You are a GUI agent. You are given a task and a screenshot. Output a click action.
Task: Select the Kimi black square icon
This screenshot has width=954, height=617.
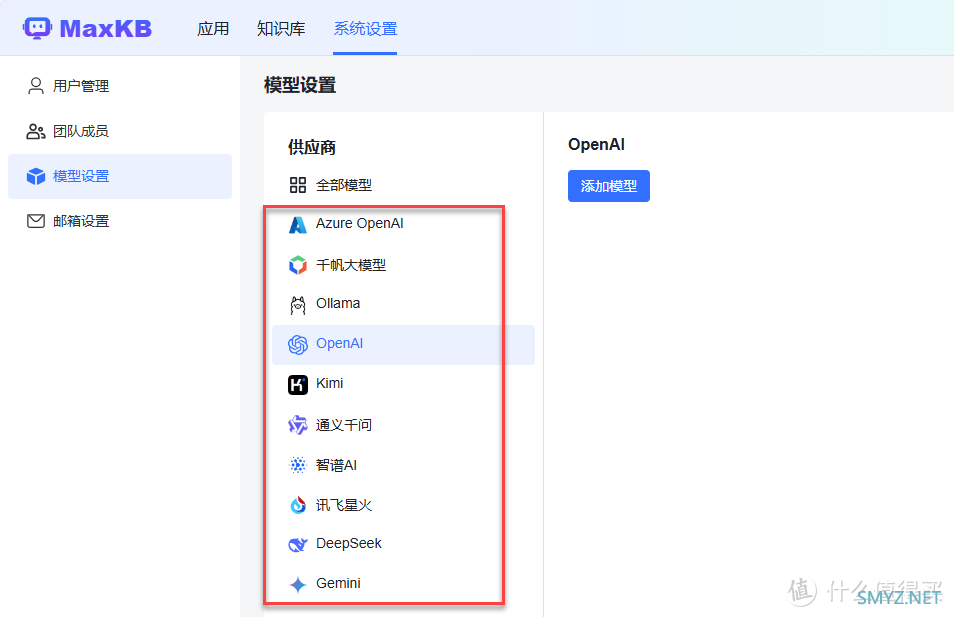tap(298, 385)
